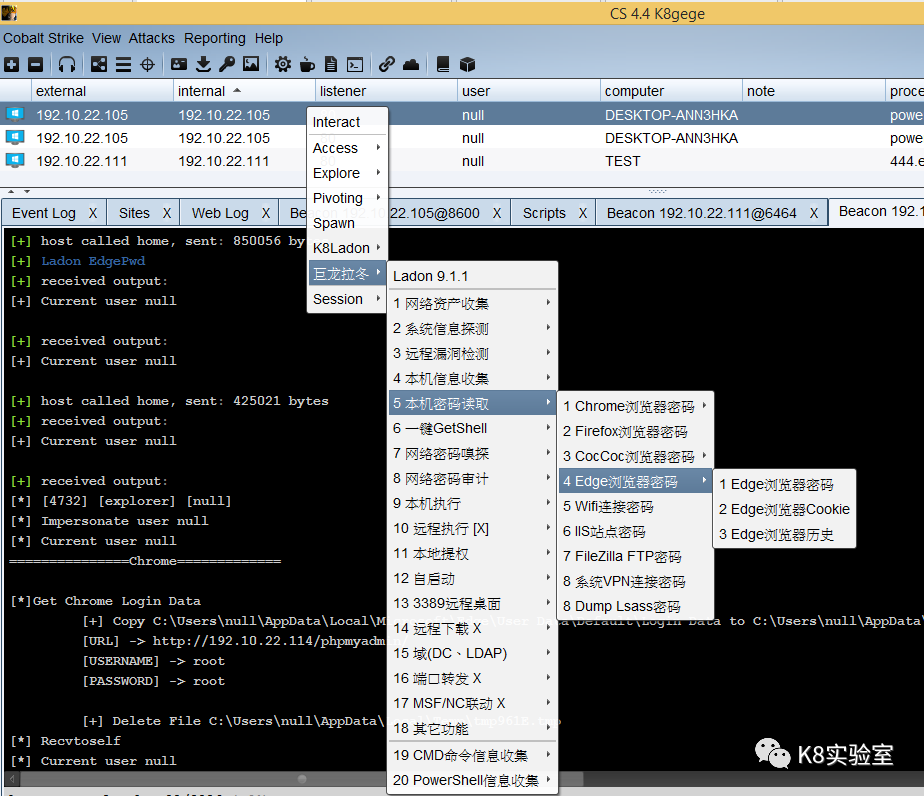924x796 pixels.
Task: Click the Disconnect minus icon in the toolbar
Action: 35,64
